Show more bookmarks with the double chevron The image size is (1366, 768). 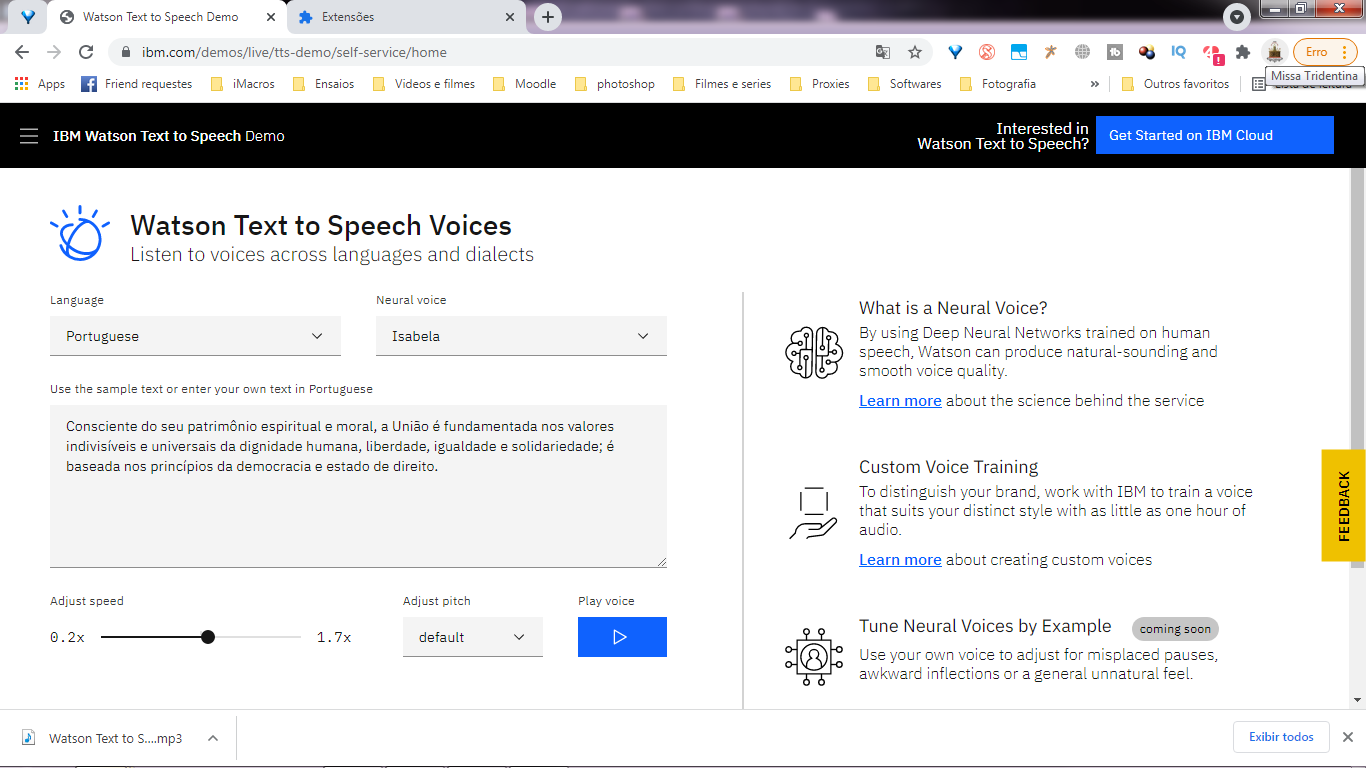[1095, 84]
